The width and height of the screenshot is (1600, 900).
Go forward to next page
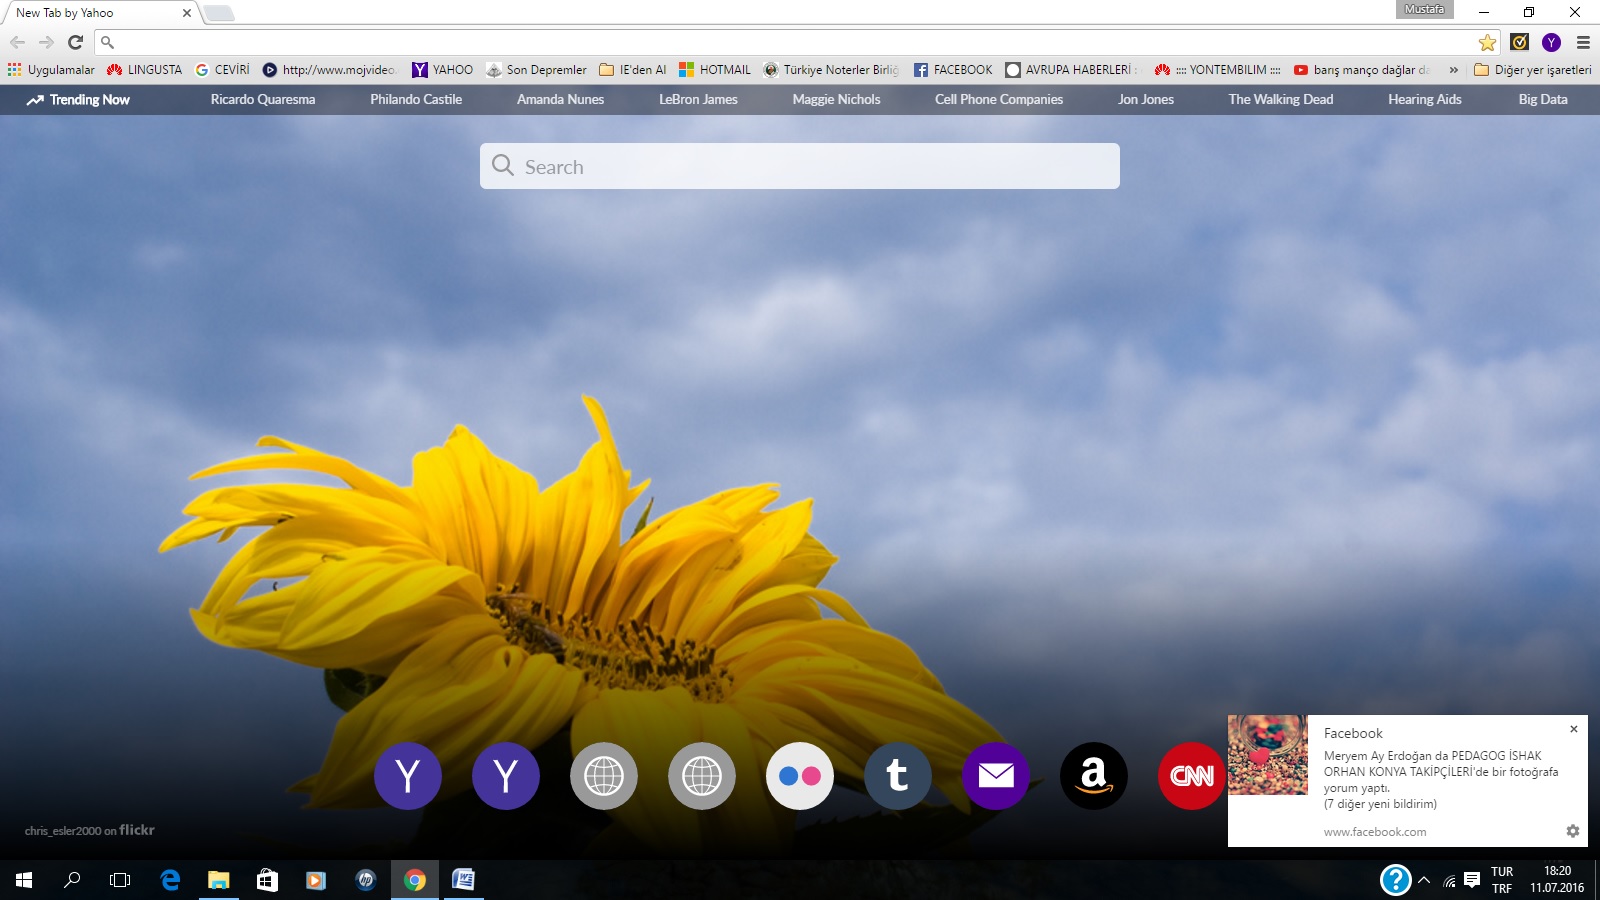tap(46, 42)
